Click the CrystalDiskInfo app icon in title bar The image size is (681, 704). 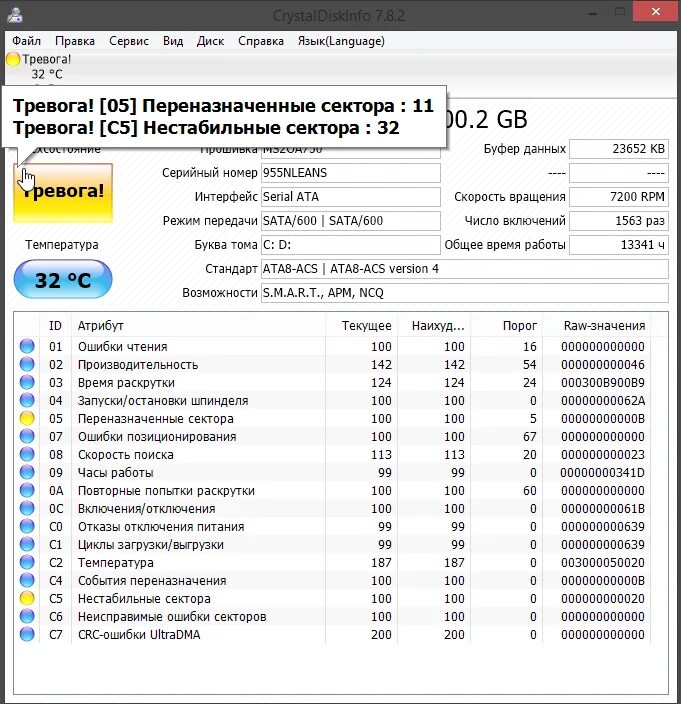point(15,15)
